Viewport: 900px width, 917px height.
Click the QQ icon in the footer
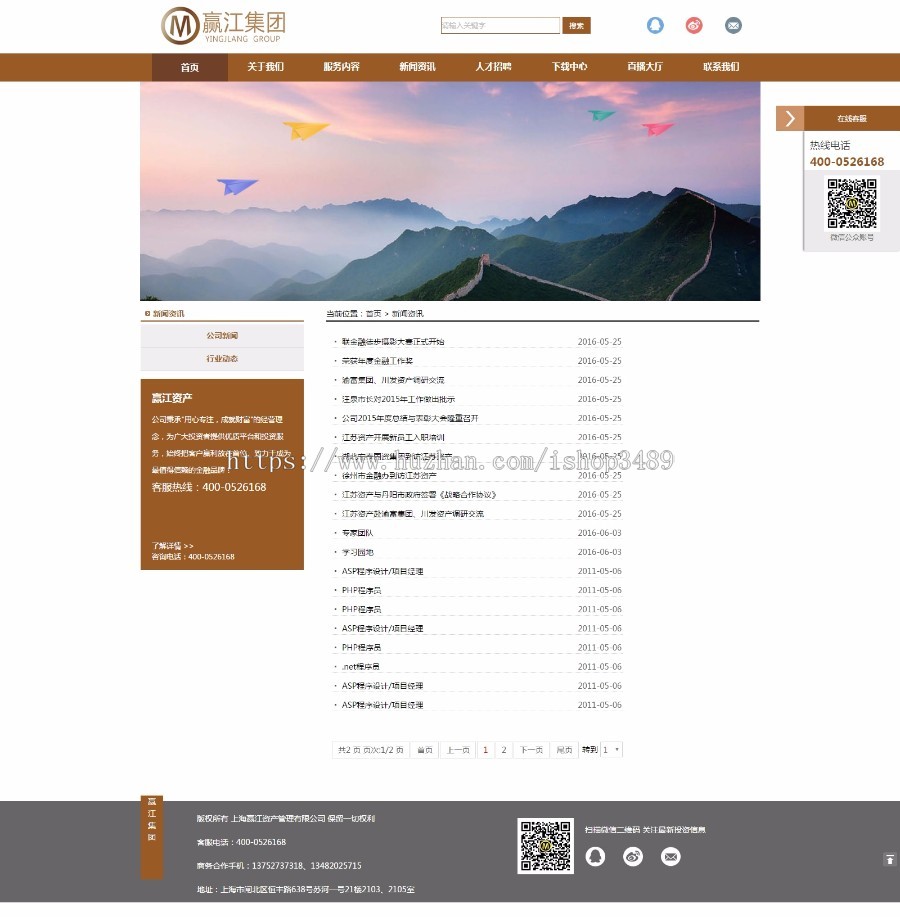point(595,857)
